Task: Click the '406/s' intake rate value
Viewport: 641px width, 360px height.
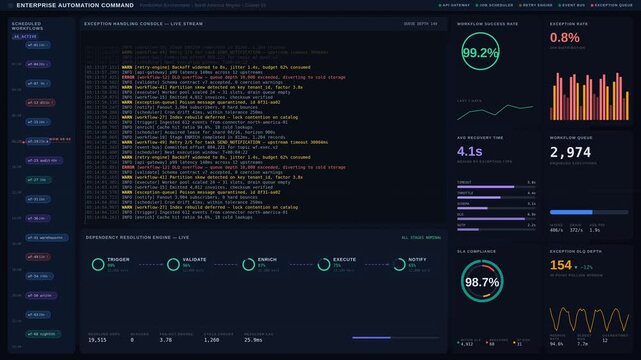Action: coord(556,230)
